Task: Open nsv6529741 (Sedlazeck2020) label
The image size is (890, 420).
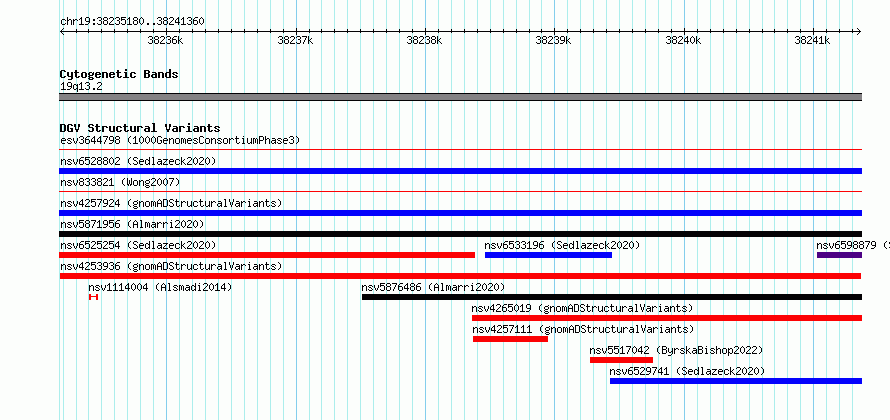Action: click(687, 371)
